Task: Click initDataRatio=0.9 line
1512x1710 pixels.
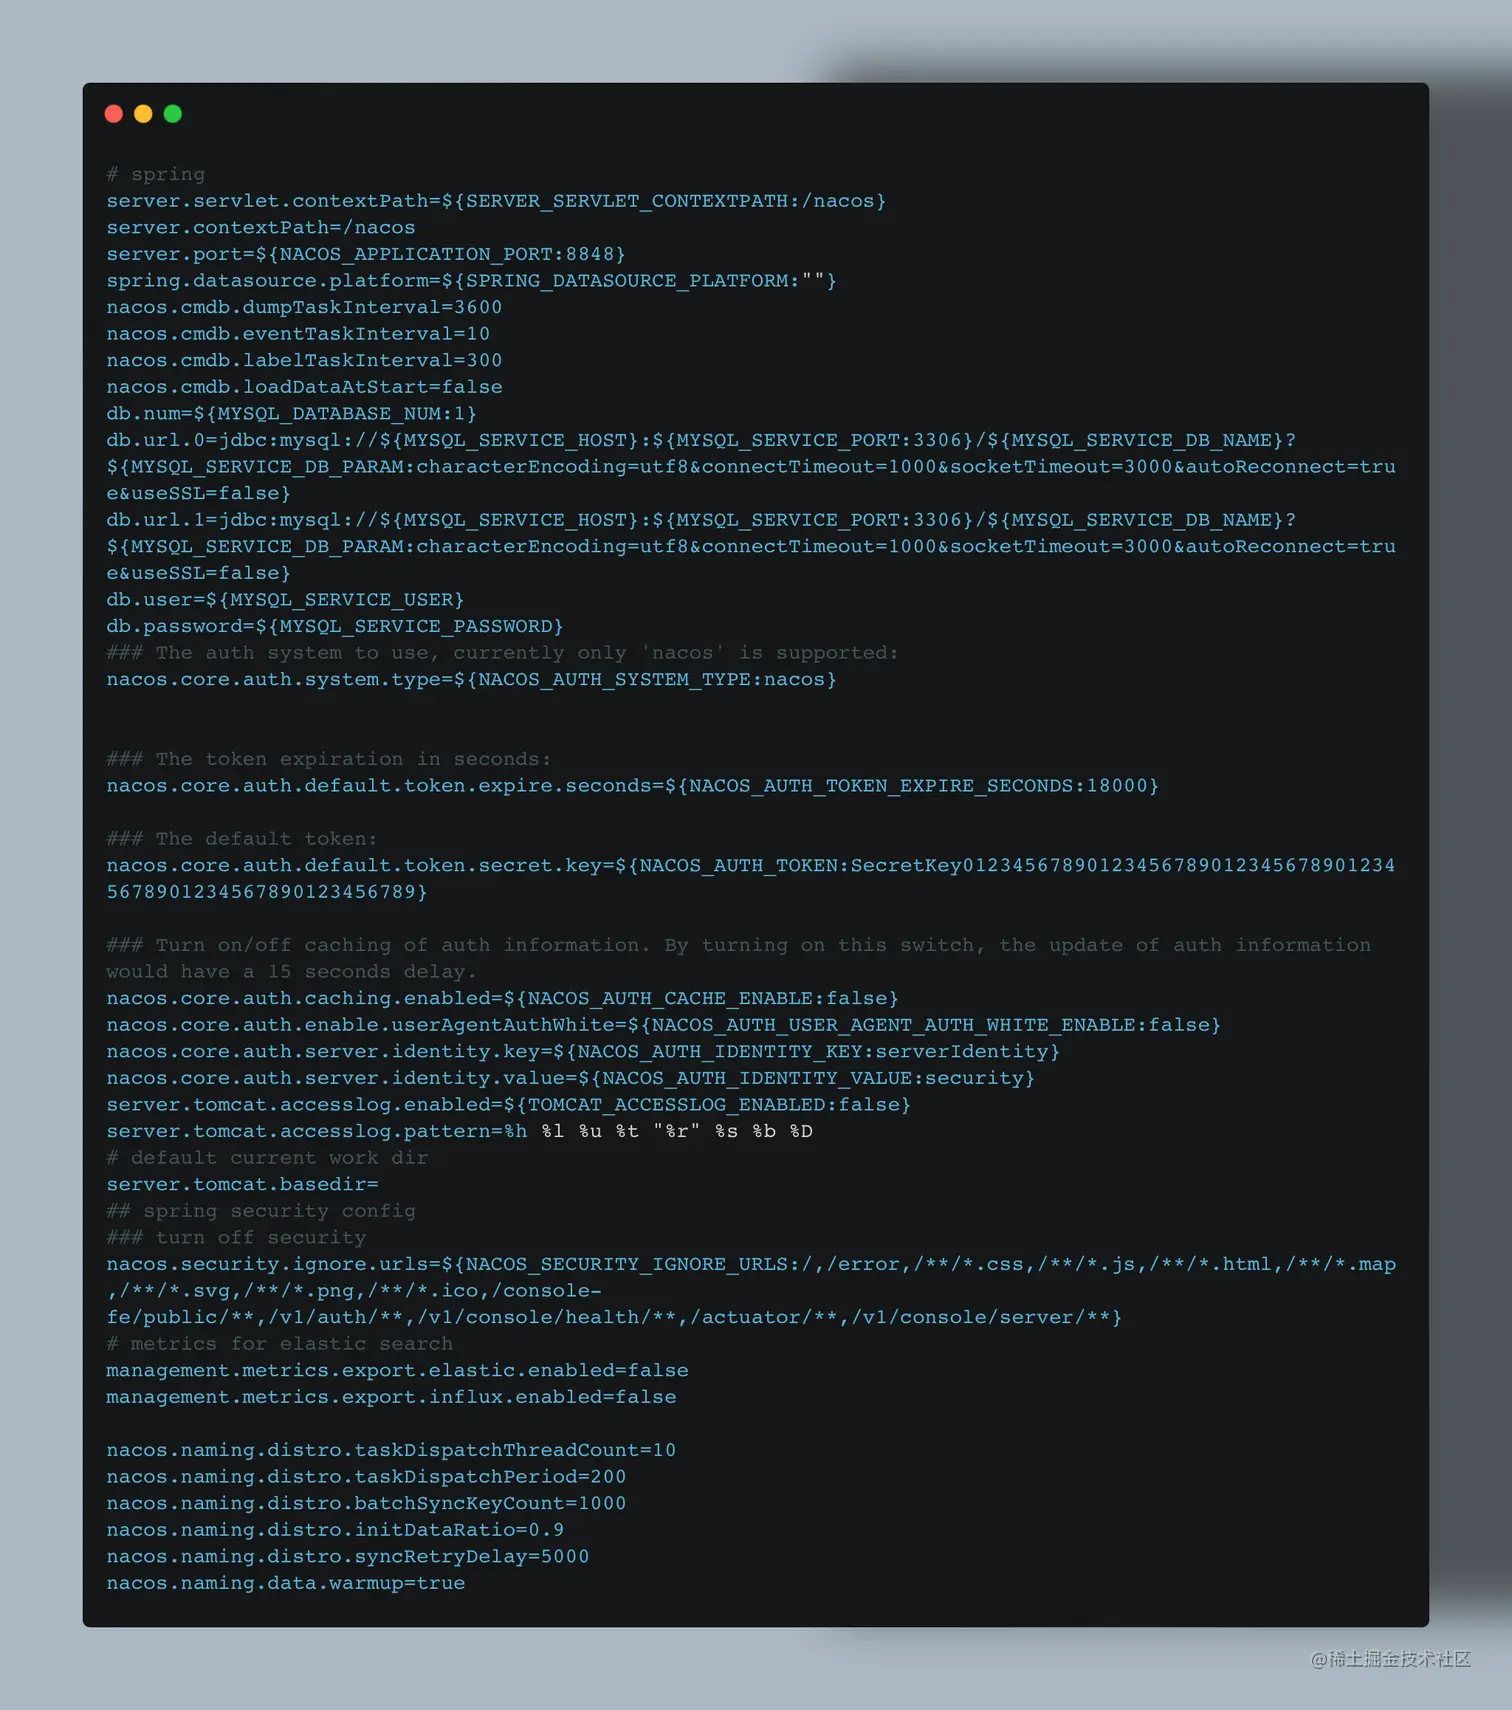Action: tap(336, 1530)
